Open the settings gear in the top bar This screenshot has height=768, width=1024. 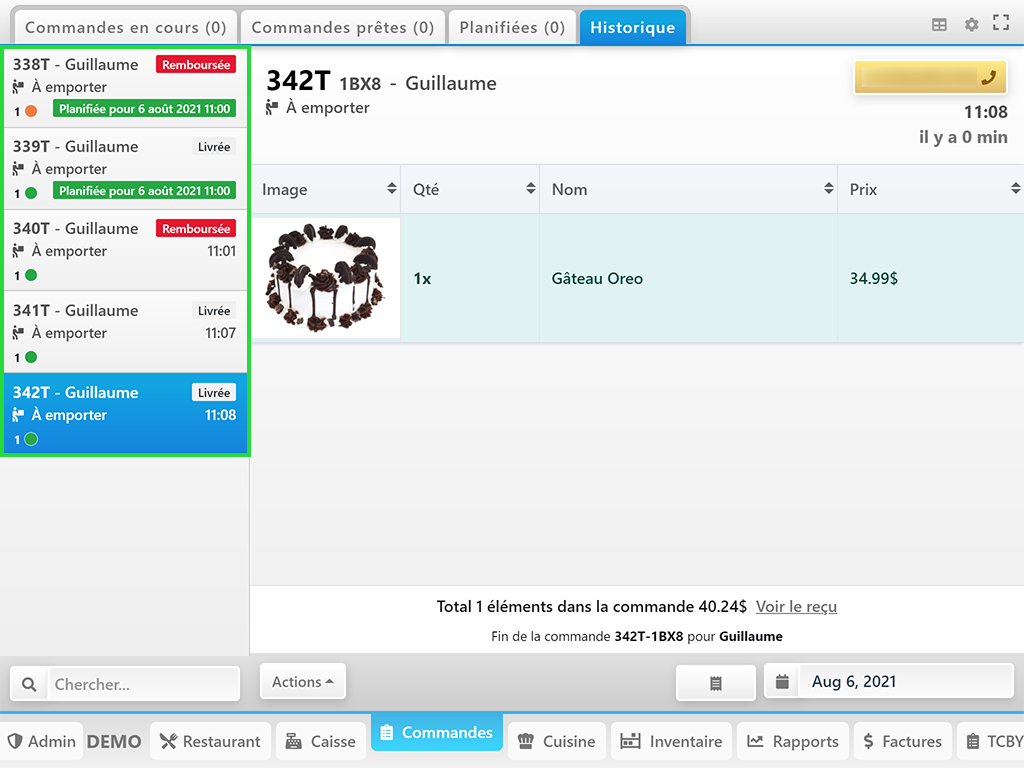pyautogui.click(x=971, y=25)
